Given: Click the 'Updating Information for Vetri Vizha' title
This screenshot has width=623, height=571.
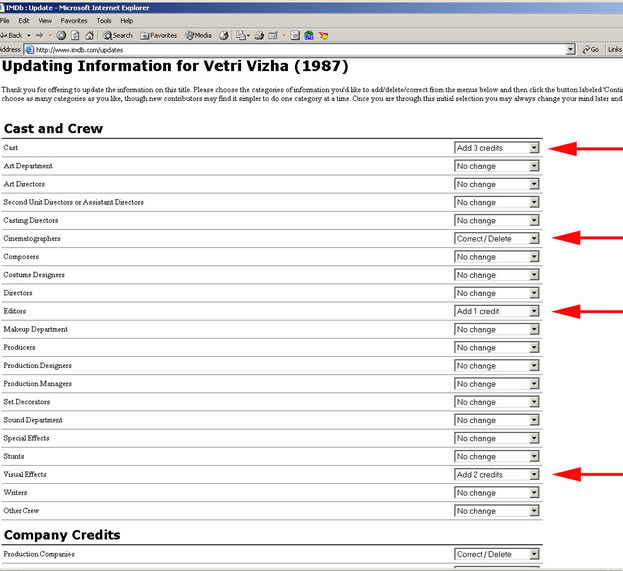Looking at the screenshot, I should [x=175, y=66].
